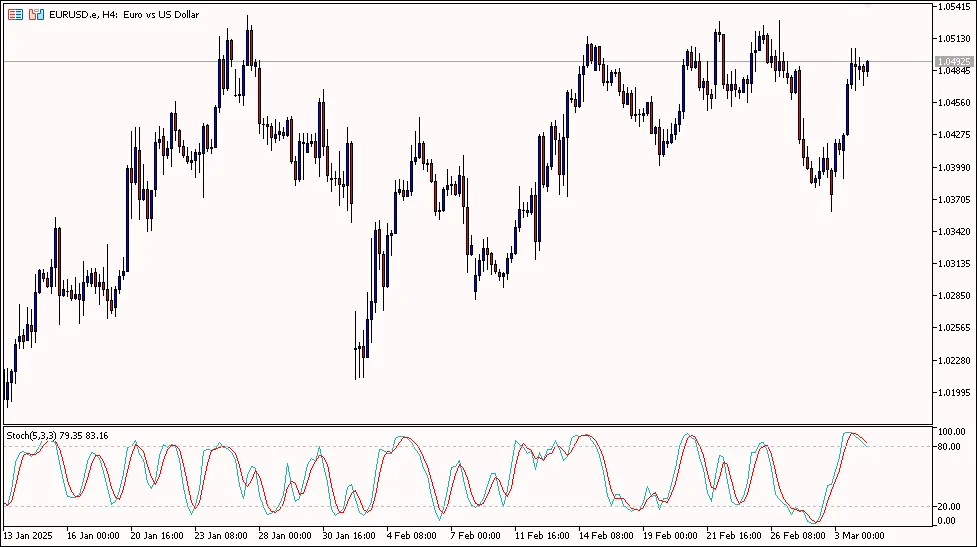Click the 20.00 stochastic level label
The image size is (977, 547).
point(949,507)
